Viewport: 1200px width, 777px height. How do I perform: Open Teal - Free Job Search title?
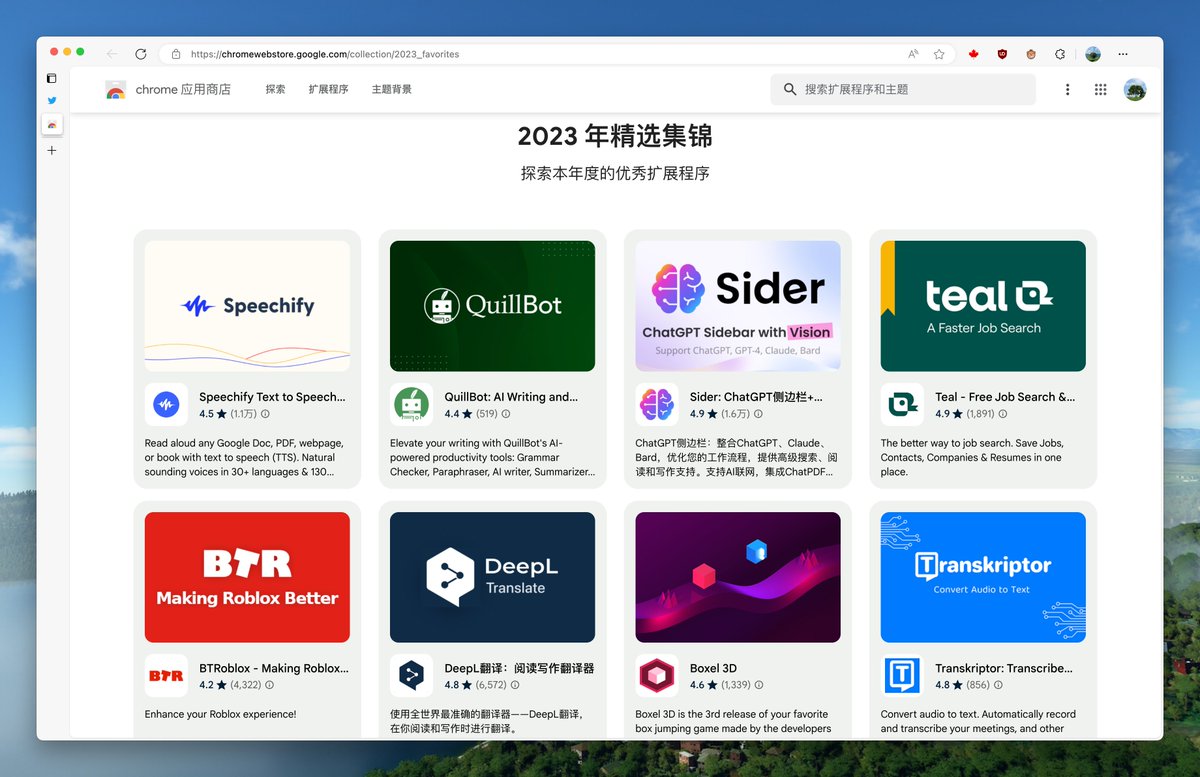point(1005,397)
